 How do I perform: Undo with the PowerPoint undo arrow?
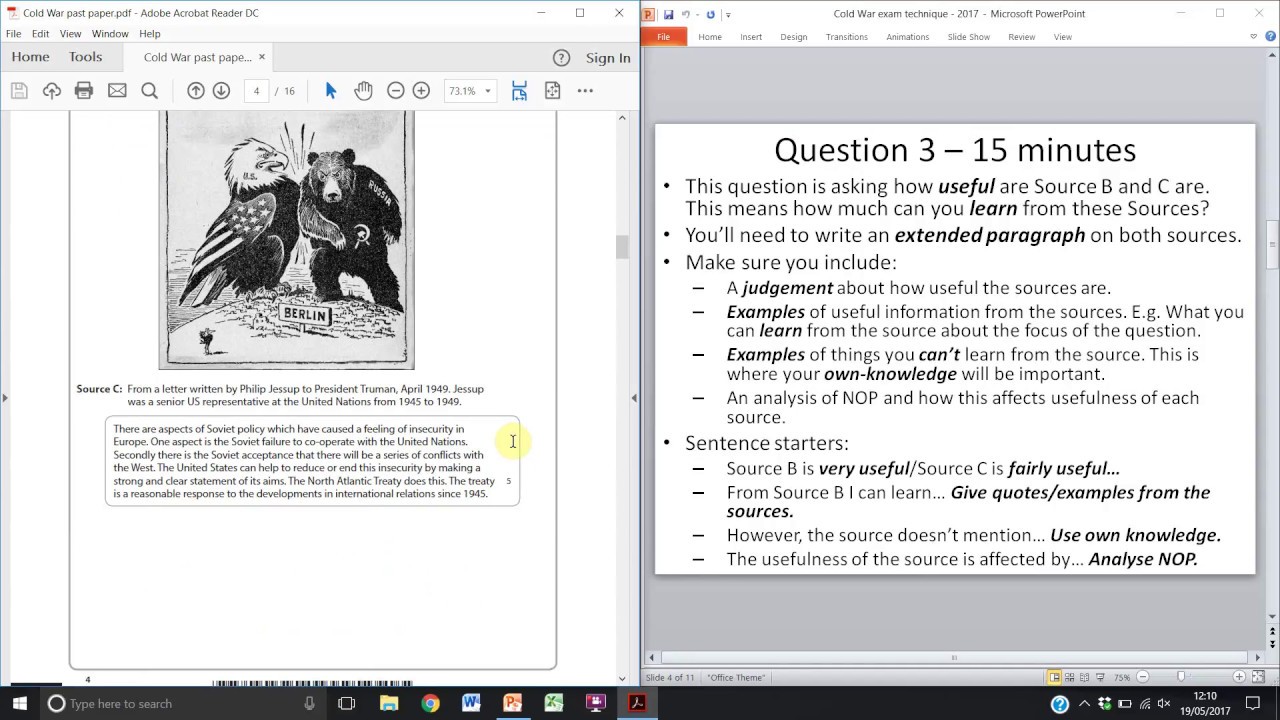pos(686,14)
